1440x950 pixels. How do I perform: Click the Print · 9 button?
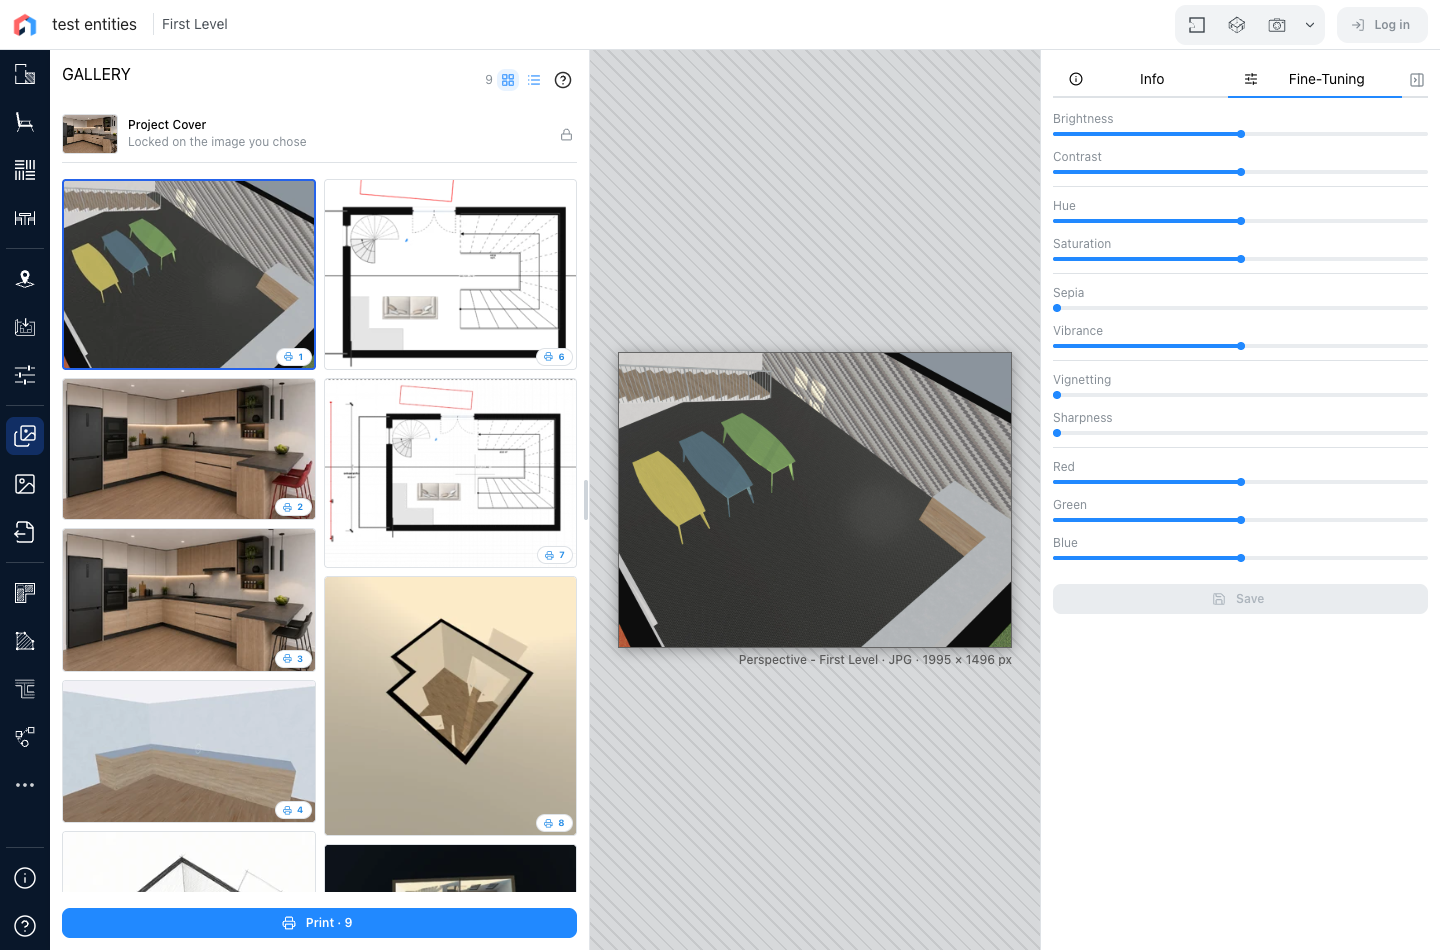tap(319, 923)
